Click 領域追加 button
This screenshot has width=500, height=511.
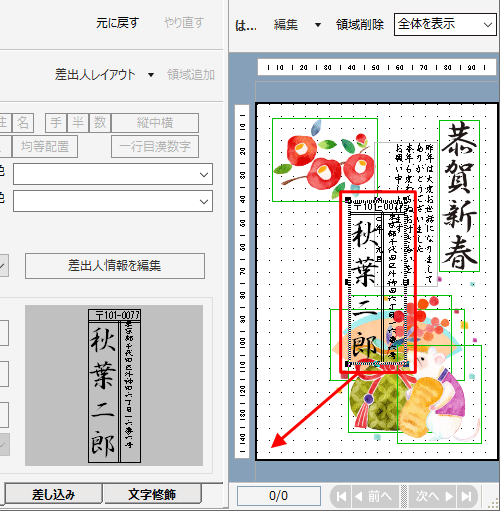[191, 75]
